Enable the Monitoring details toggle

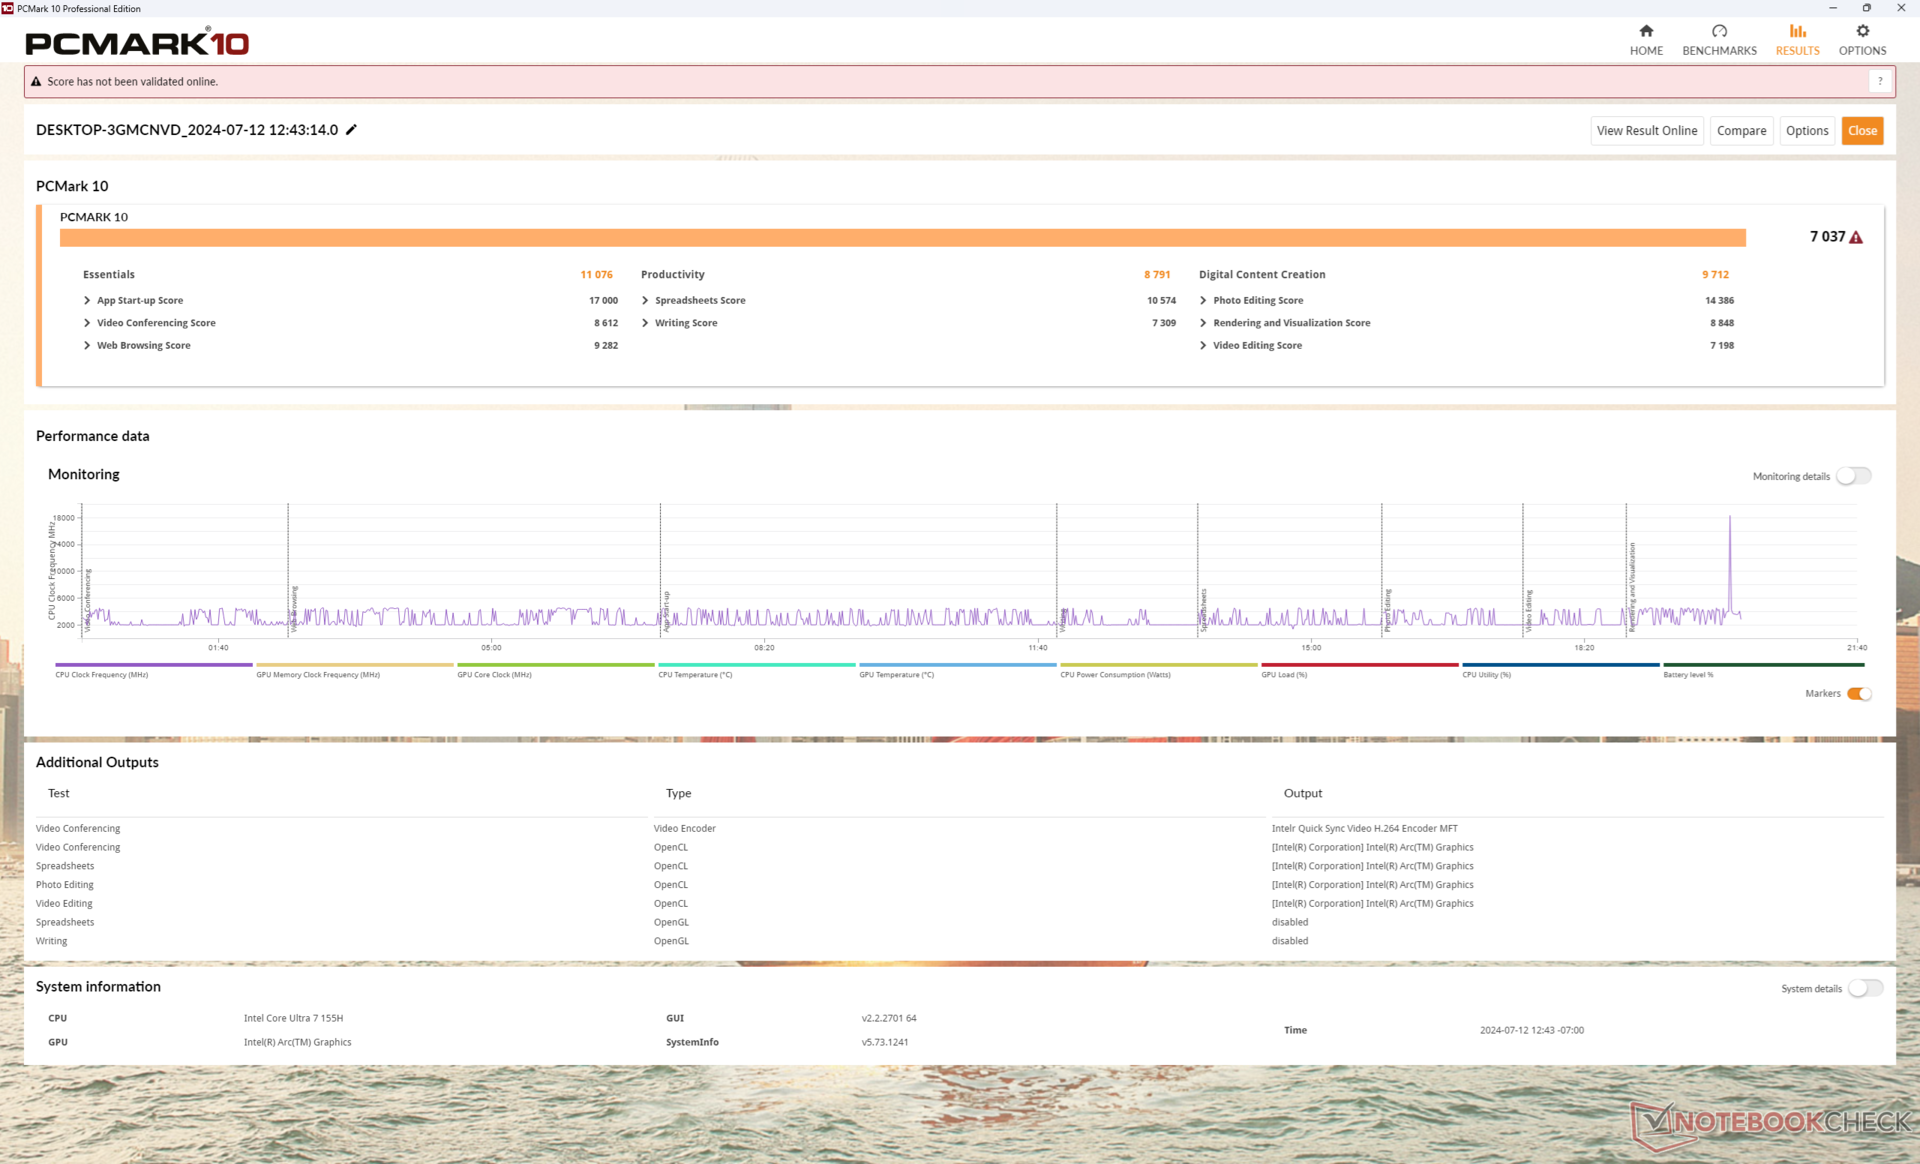pyautogui.click(x=1853, y=476)
